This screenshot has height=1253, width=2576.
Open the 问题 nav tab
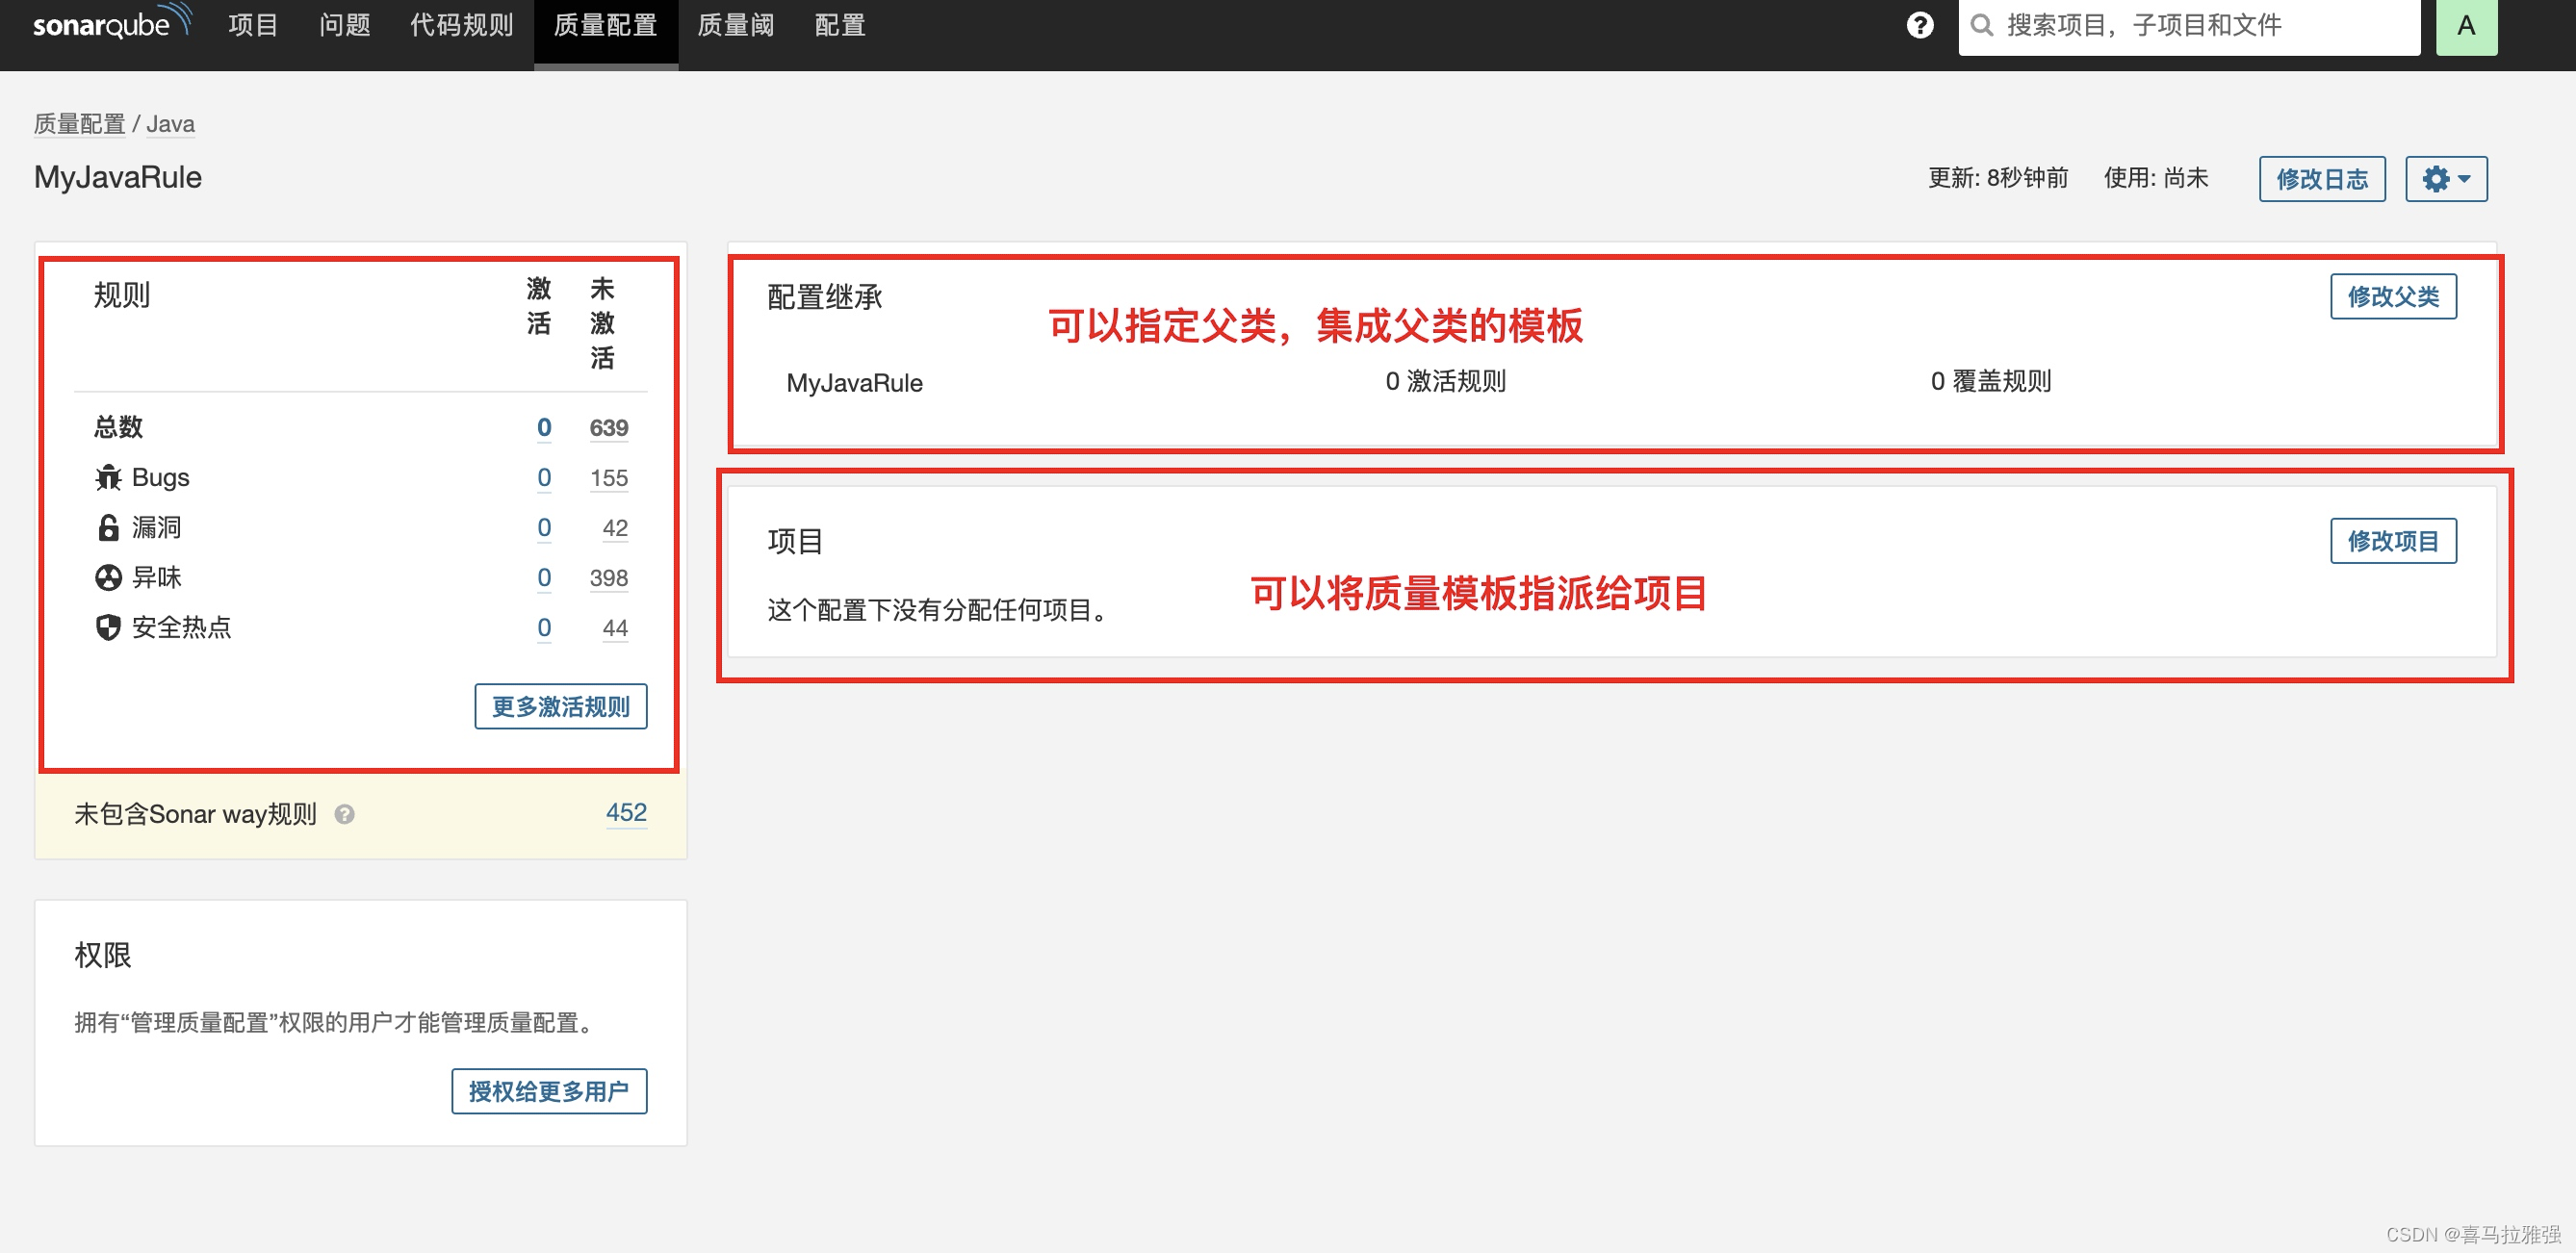[344, 25]
